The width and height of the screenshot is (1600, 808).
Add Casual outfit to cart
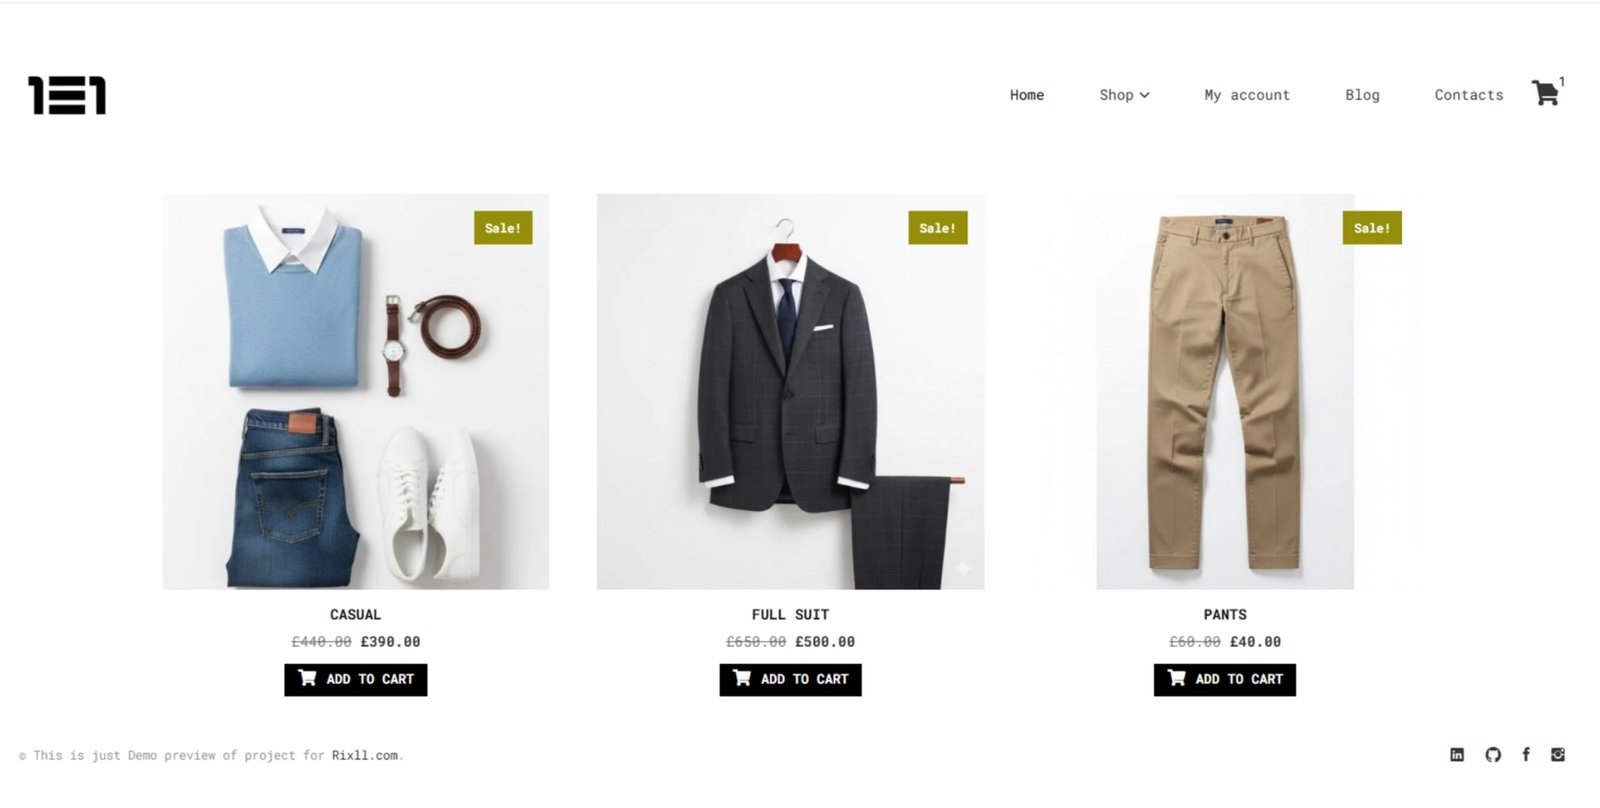coord(356,680)
